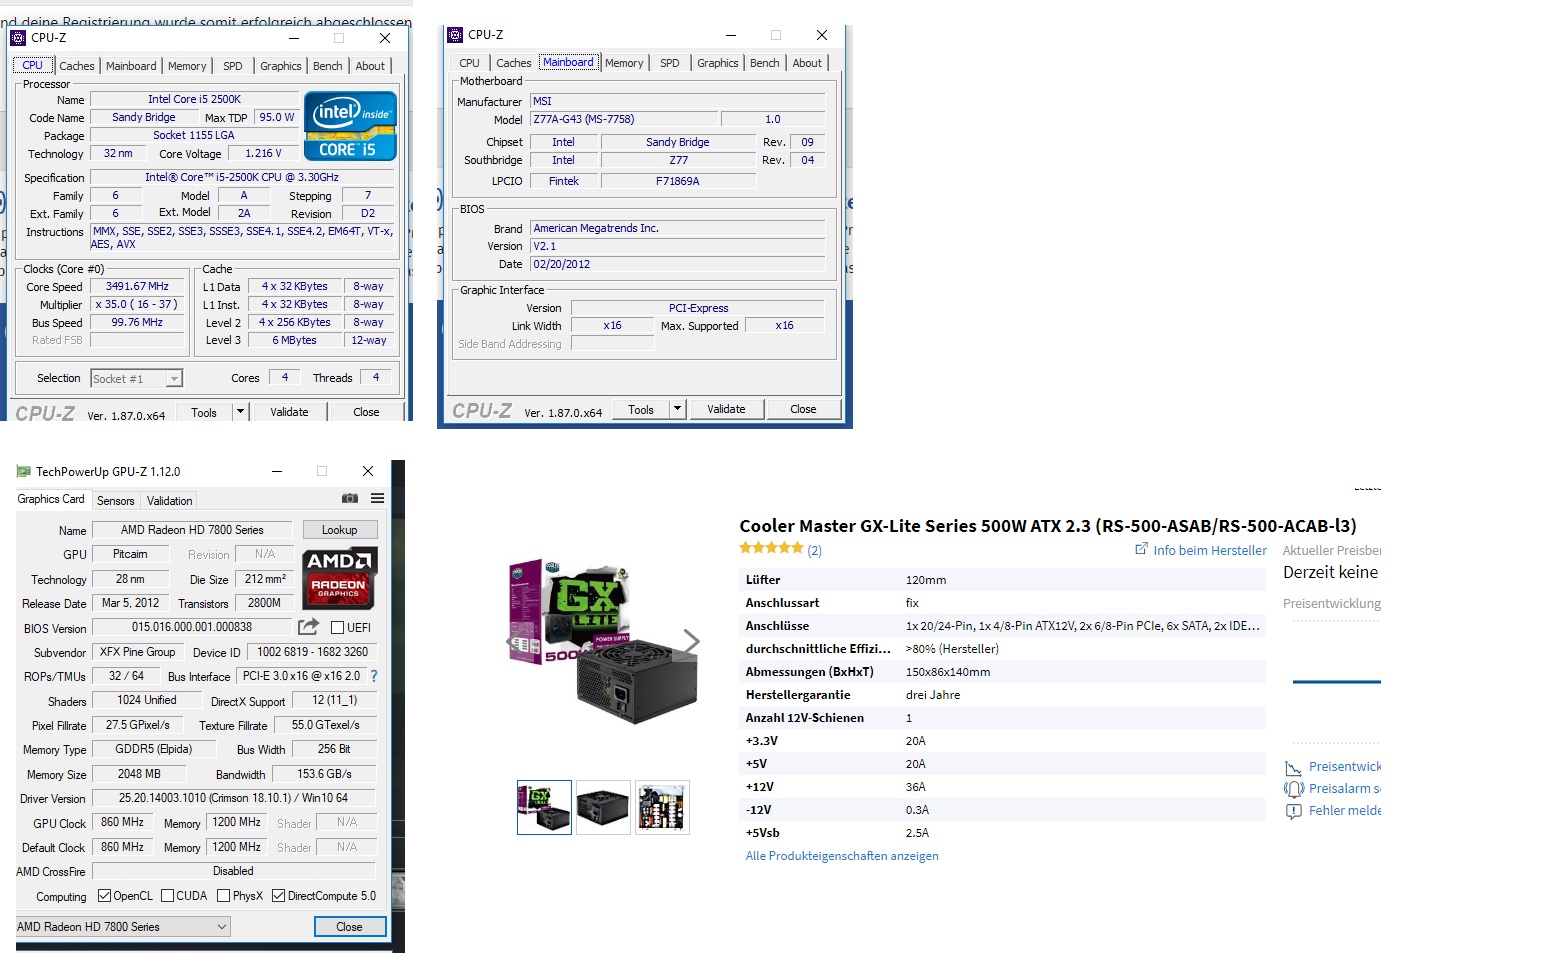Click the GPU-Z screenshot camera icon

click(x=350, y=498)
